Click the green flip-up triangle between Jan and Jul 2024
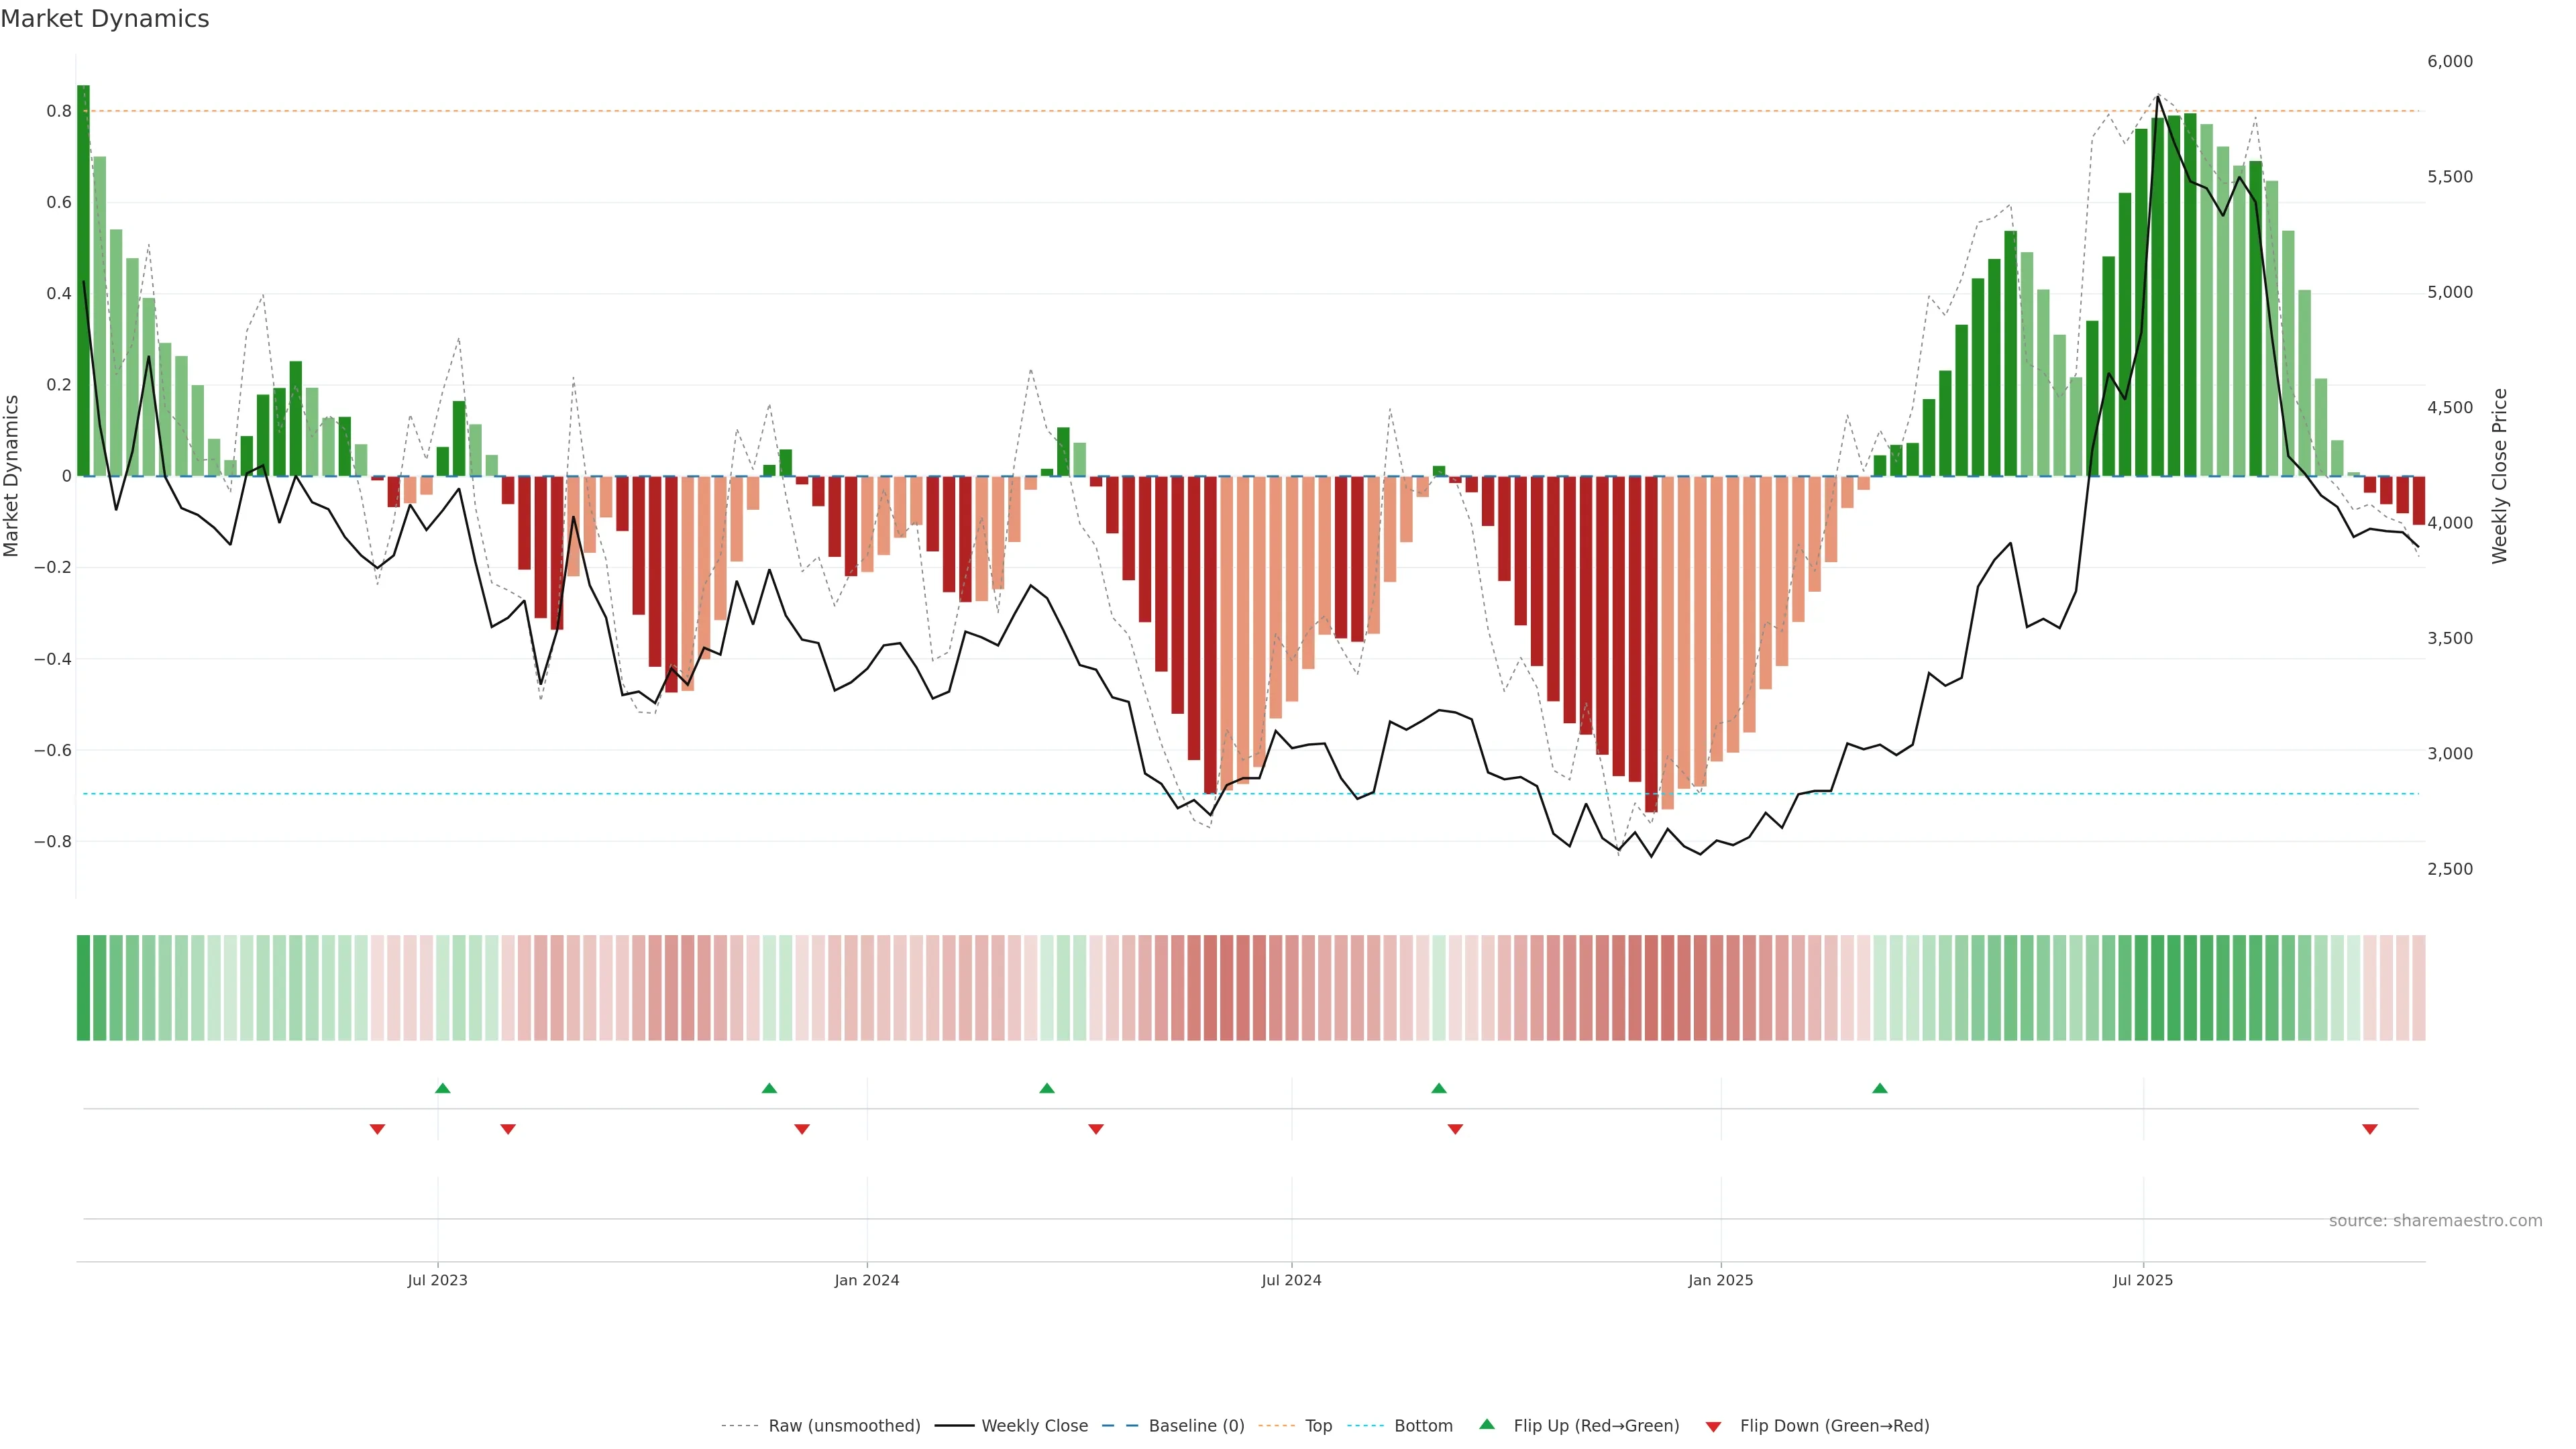The width and height of the screenshot is (2576, 1449). (x=1047, y=1088)
